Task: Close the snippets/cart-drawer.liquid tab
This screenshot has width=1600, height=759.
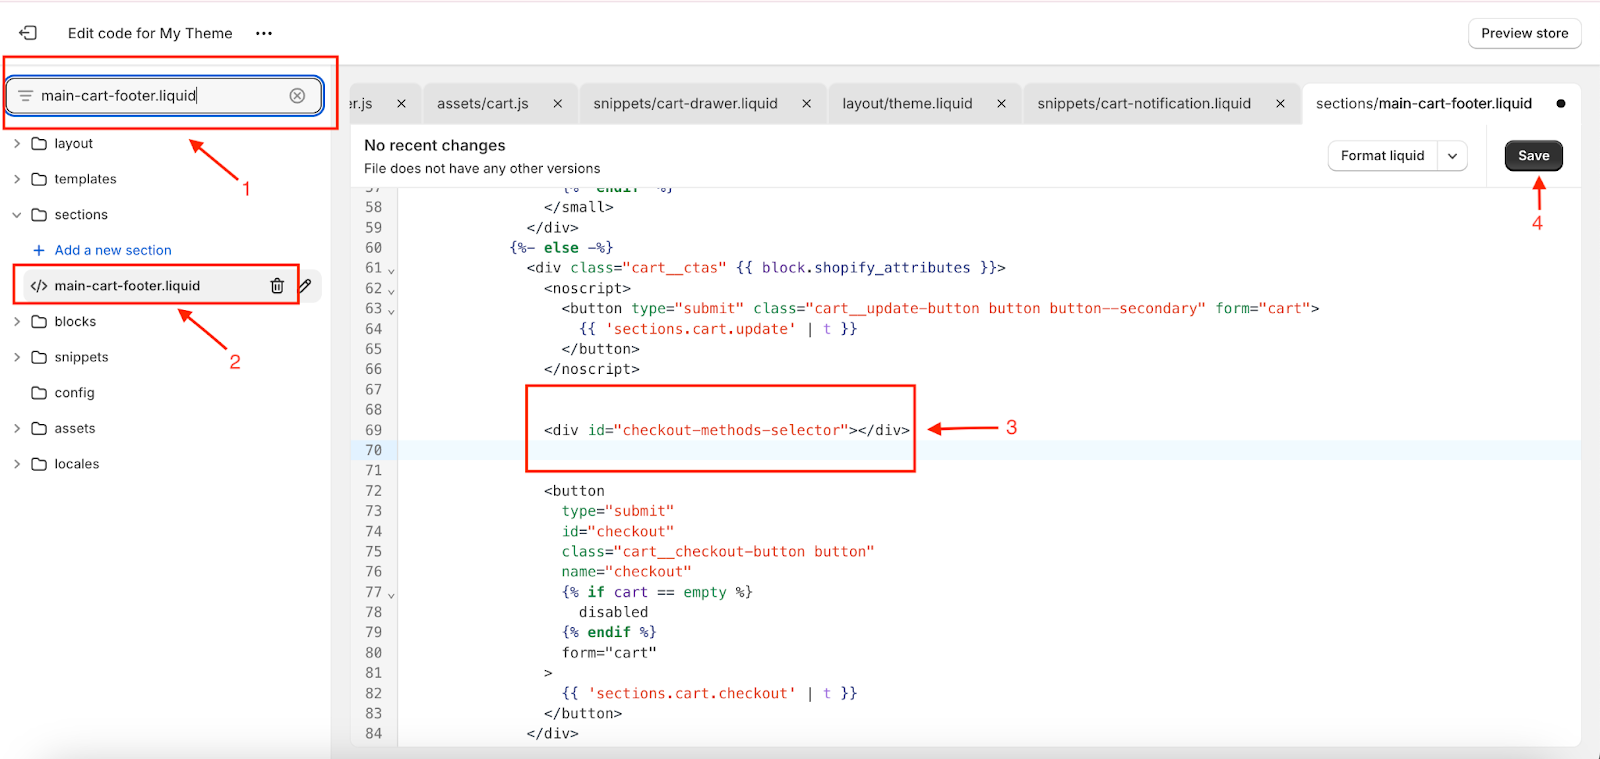Action: point(806,103)
